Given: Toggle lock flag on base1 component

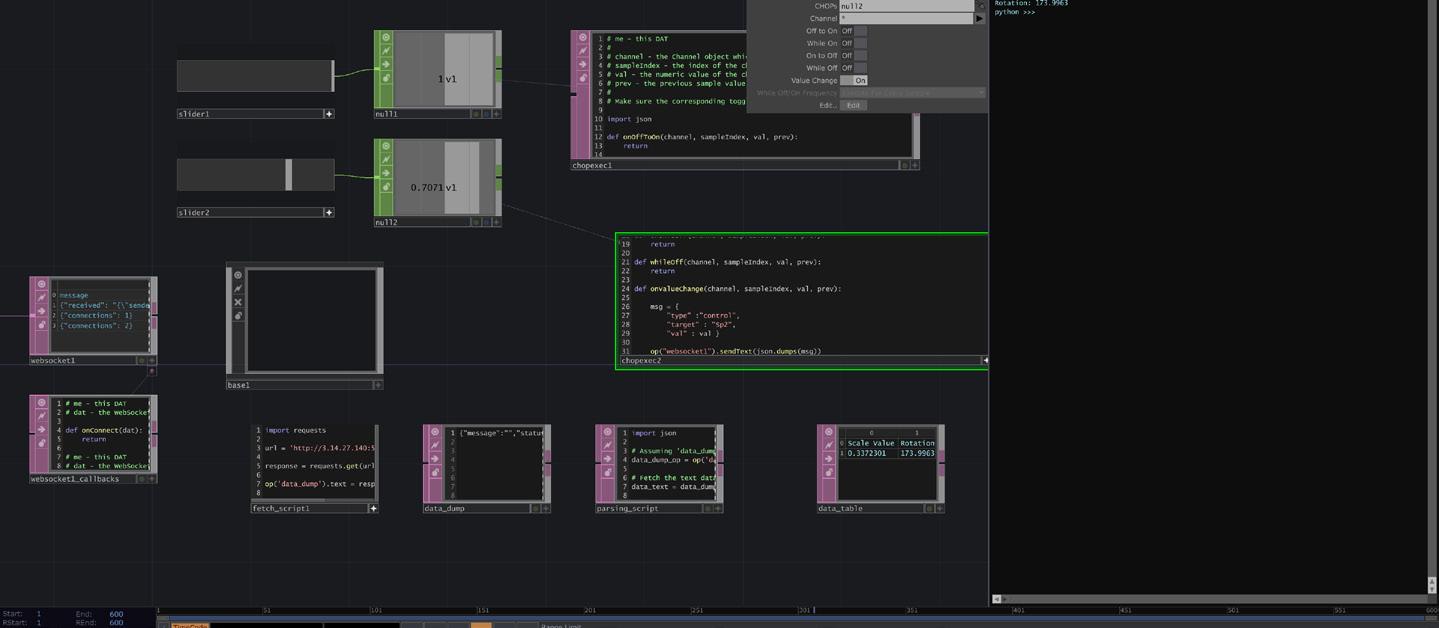Looking at the screenshot, I should [238, 316].
